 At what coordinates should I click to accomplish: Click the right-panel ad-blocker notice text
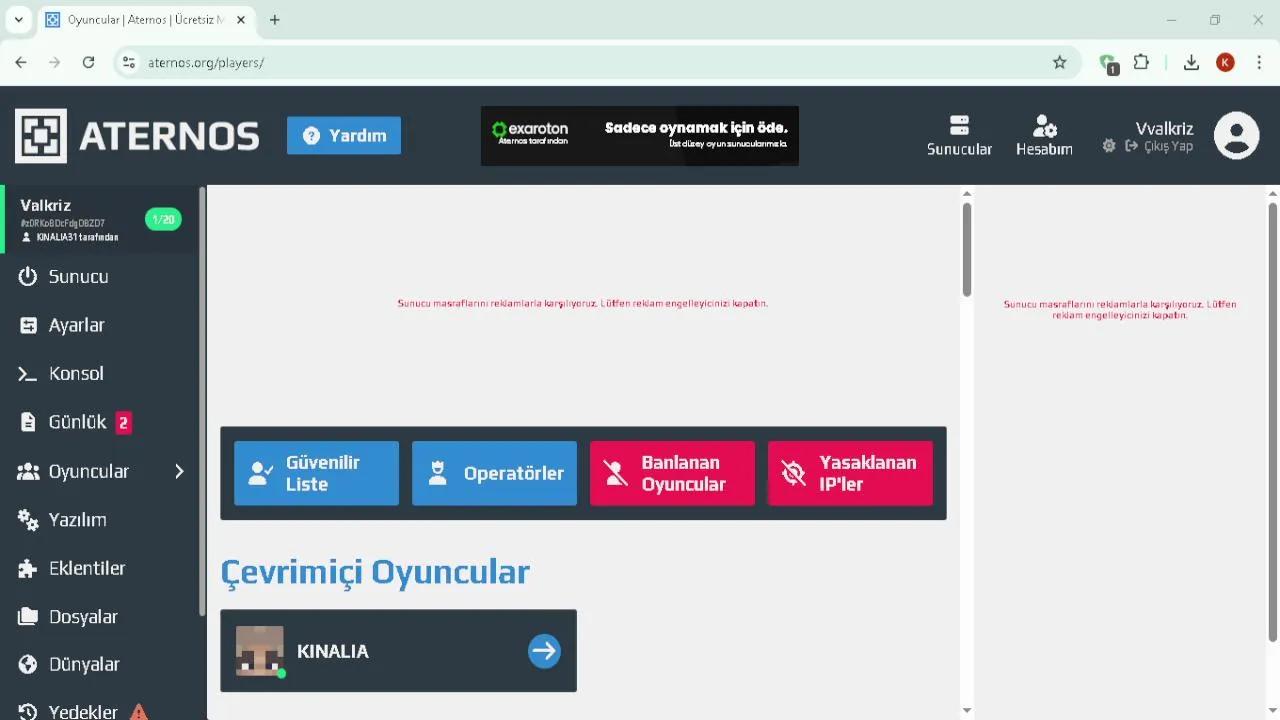pos(1120,309)
